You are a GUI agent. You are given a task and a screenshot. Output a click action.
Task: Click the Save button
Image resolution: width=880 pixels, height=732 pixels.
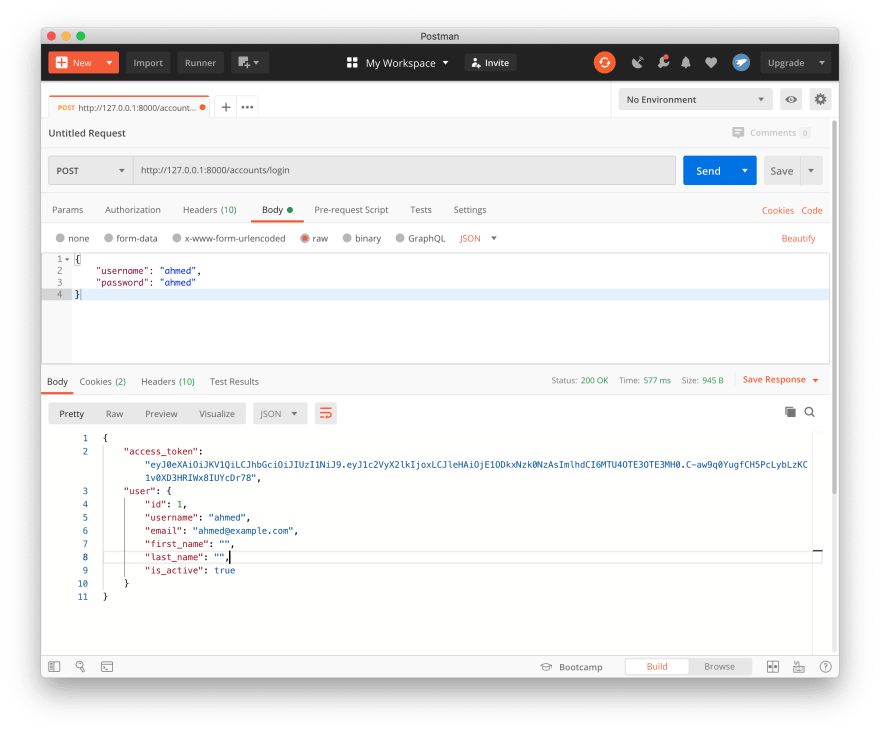782,170
